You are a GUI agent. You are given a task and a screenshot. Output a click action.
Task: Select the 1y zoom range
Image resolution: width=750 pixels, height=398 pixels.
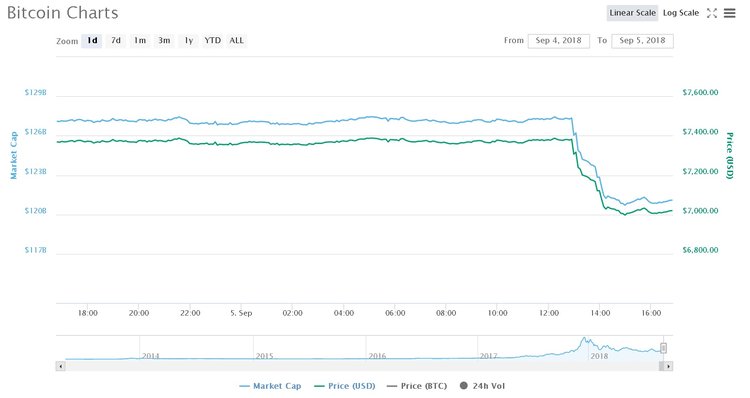(189, 41)
